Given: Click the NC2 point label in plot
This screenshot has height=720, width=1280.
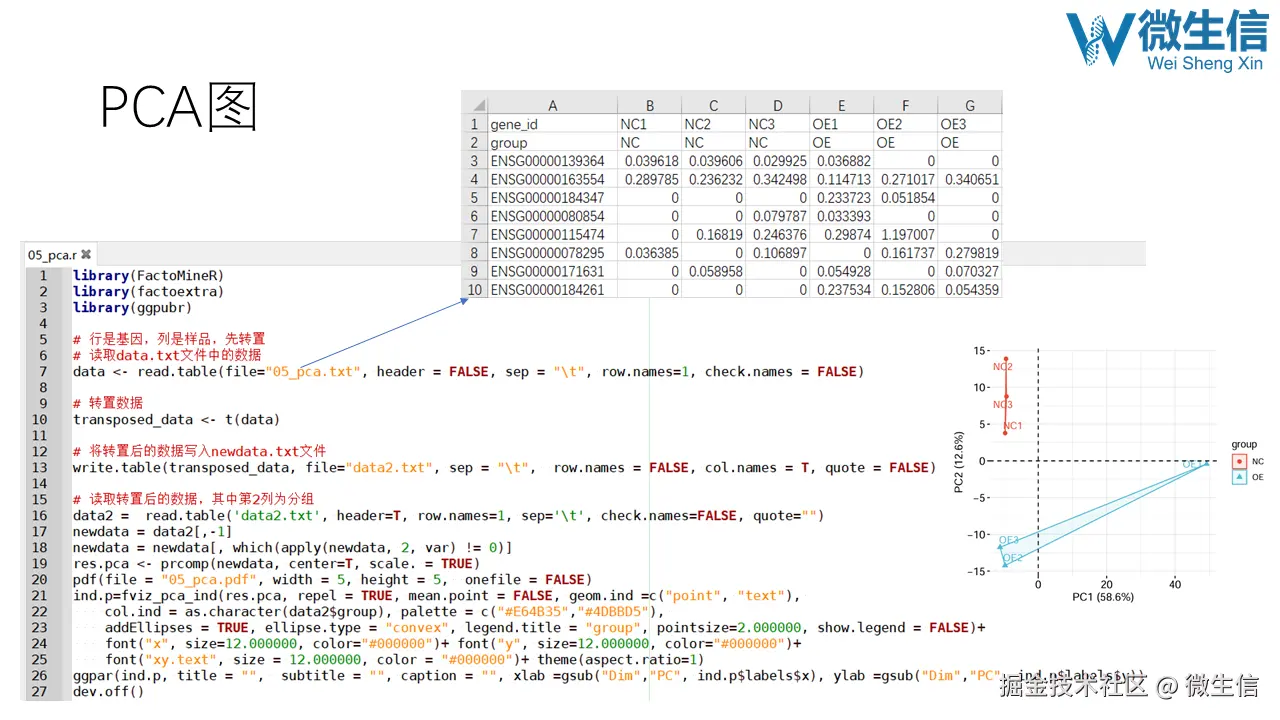Looking at the screenshot, I should point(1003,367).
